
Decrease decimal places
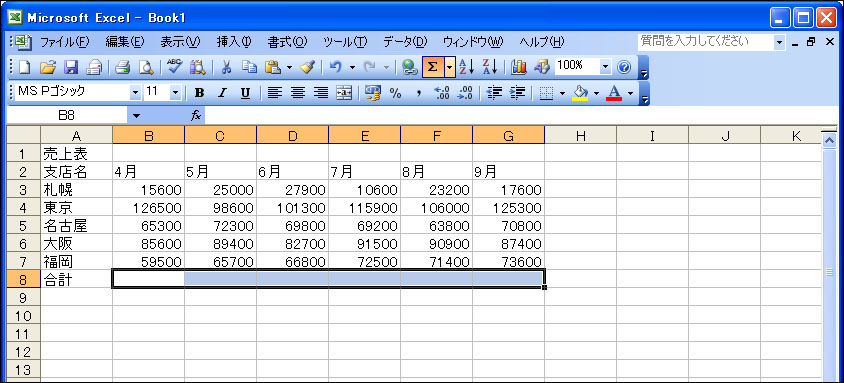[x=465, y=93]
